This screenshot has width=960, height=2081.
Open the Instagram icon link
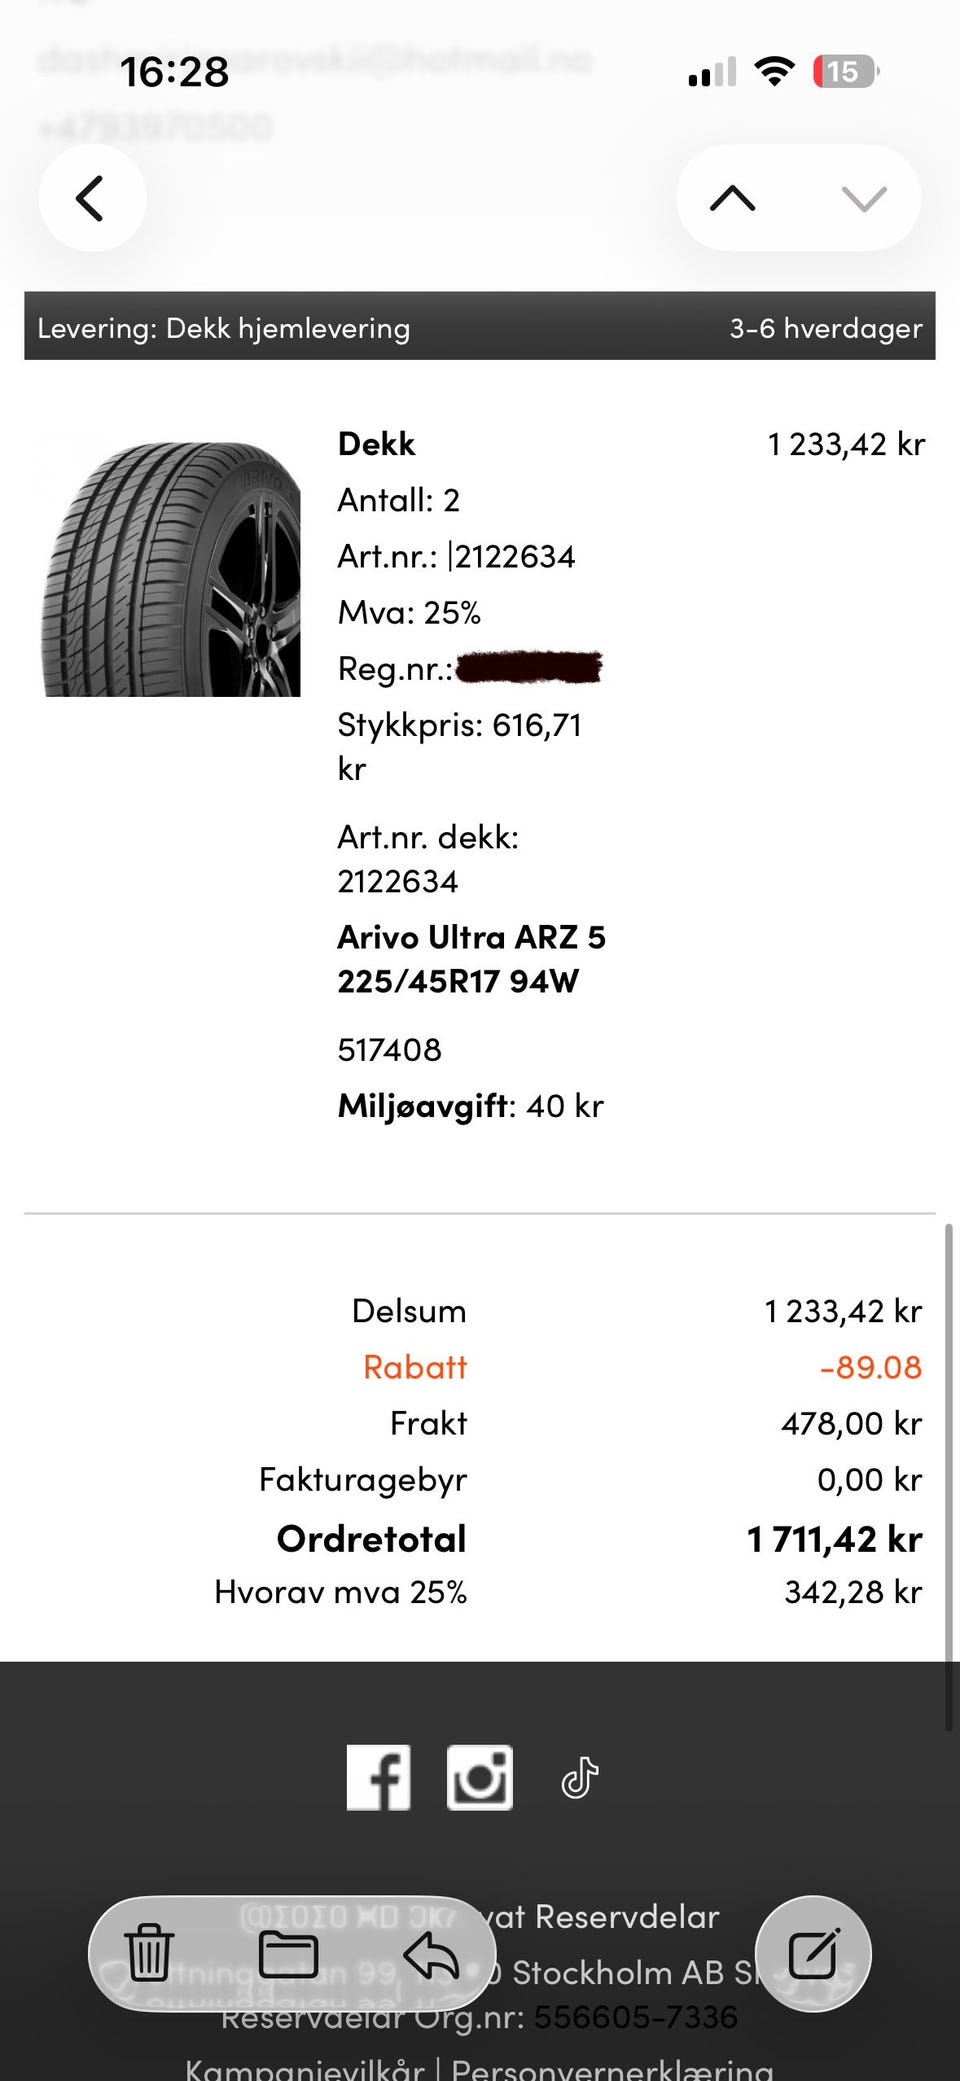480,1777
